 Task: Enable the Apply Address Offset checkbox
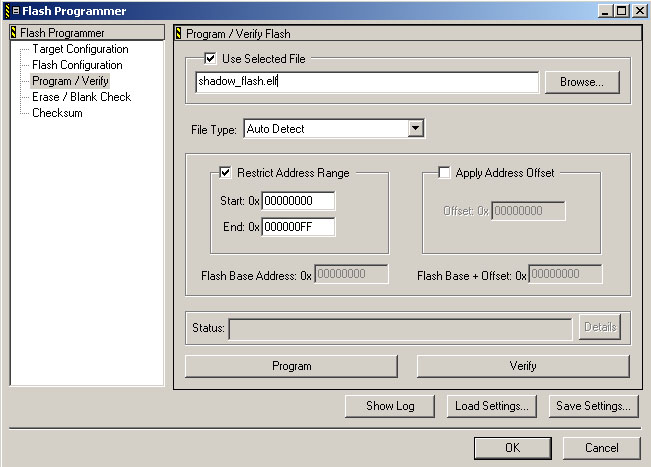(444, 173)
